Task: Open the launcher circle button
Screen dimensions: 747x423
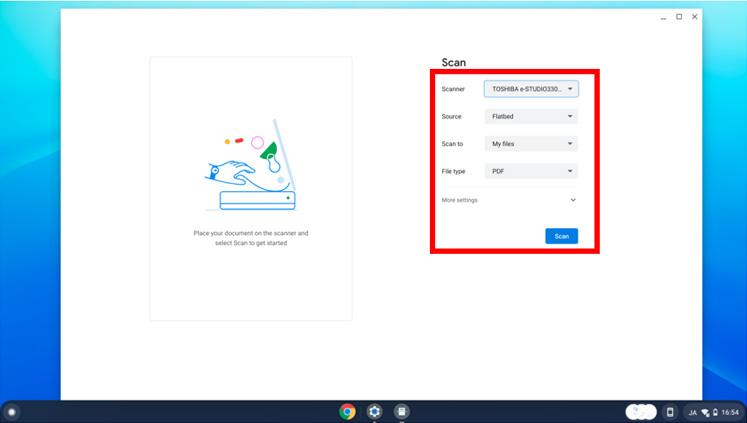Action: pos(12,411)
